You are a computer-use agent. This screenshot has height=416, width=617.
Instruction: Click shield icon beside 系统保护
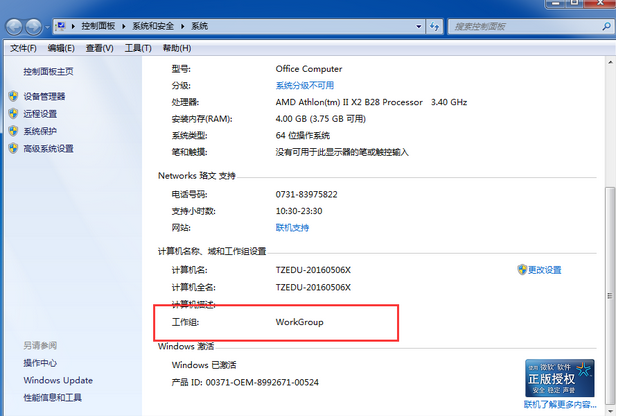click(x=13, y=131)
